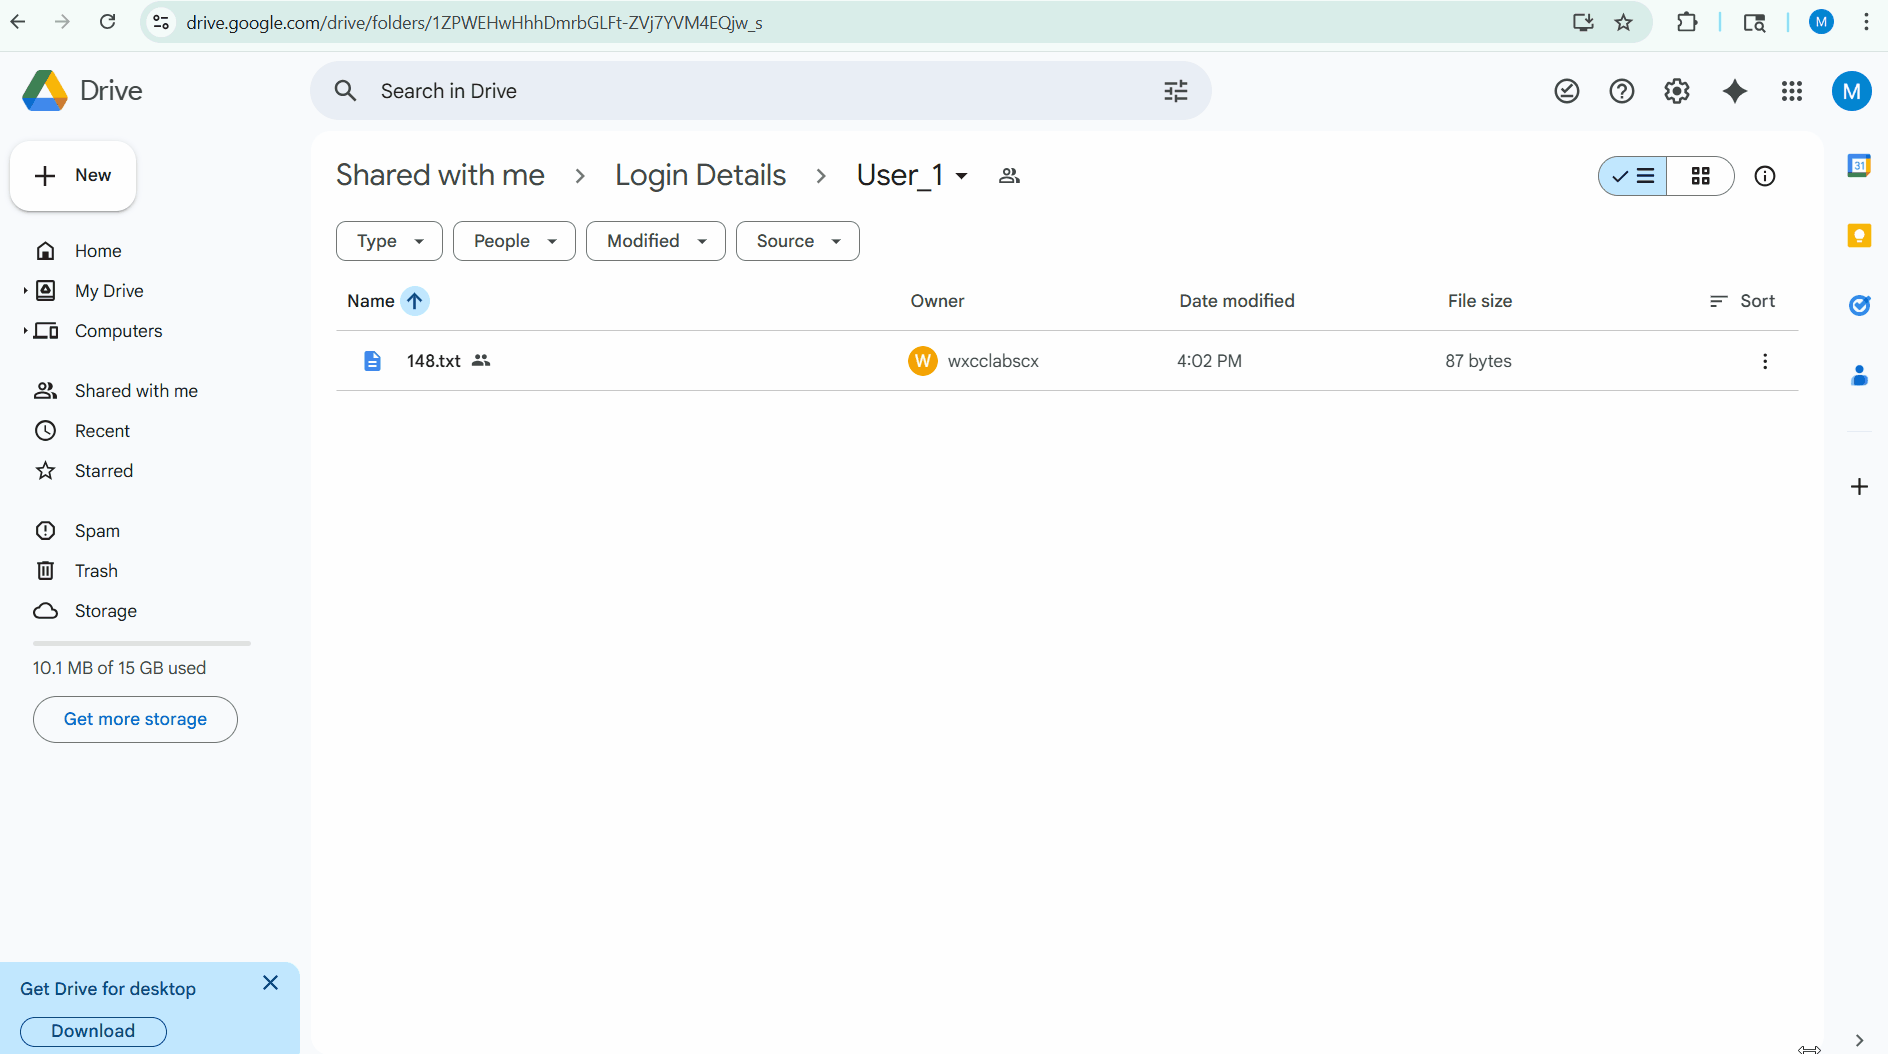Screen dimensions: 1888x1054
Task: Open Trash in the sidebar
Action: coord(96,571)
